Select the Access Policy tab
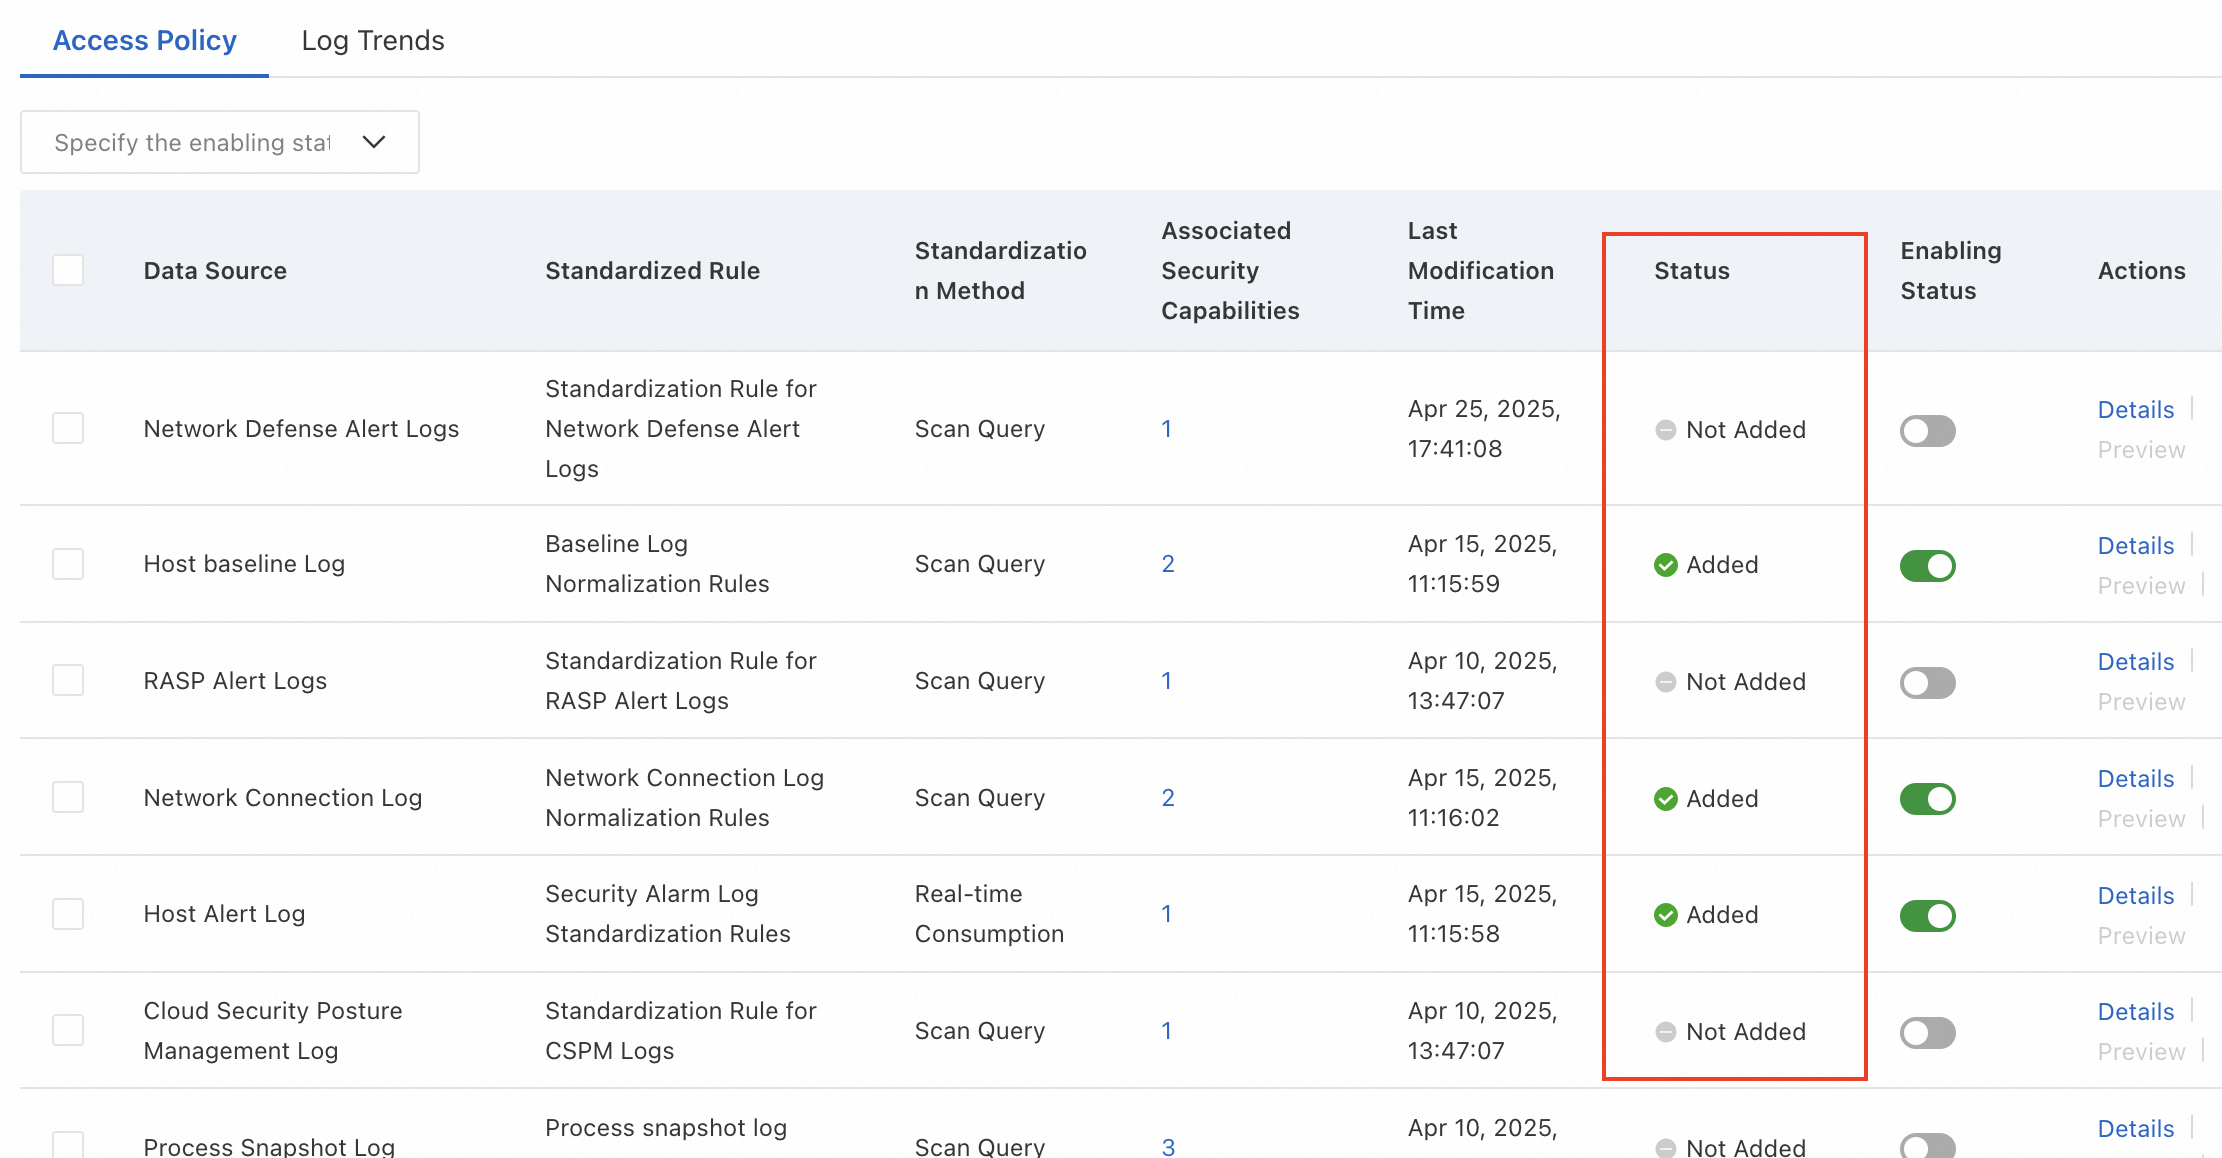Screen dimensions: 2222x1158 point(144,40)
